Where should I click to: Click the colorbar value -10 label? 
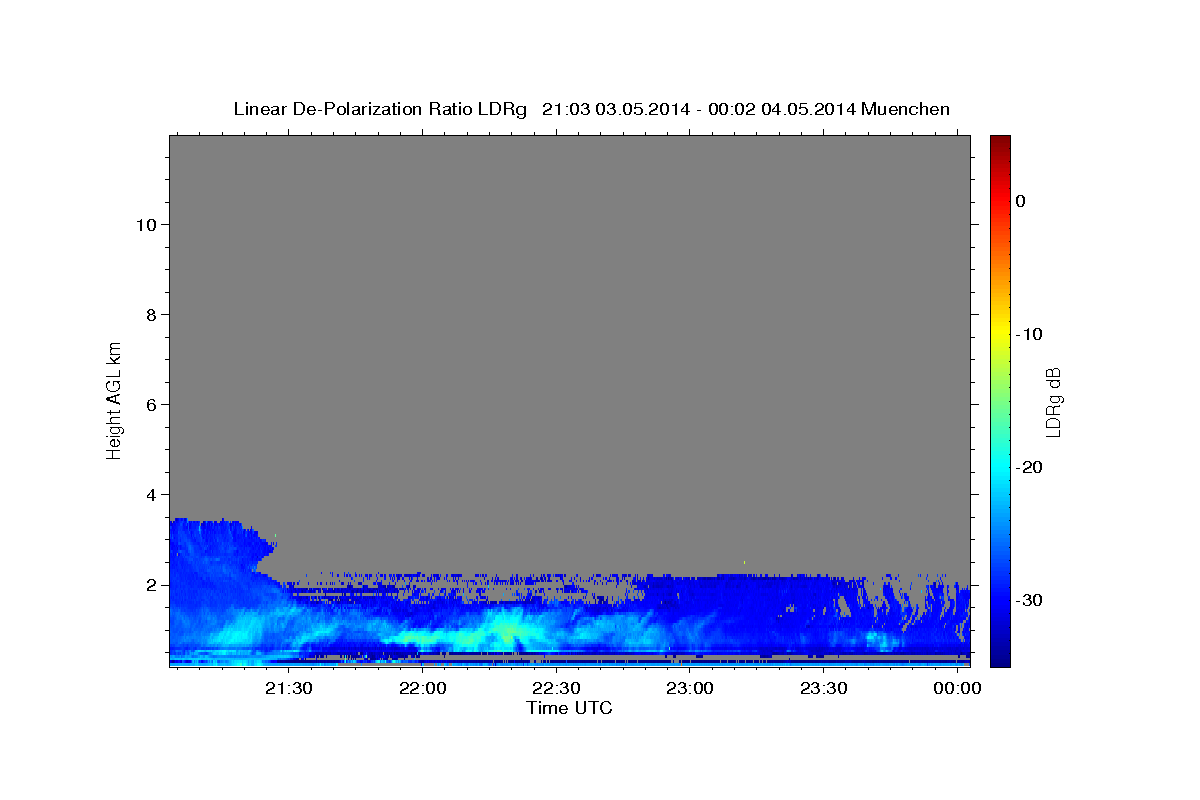[x=1029, y=334]
